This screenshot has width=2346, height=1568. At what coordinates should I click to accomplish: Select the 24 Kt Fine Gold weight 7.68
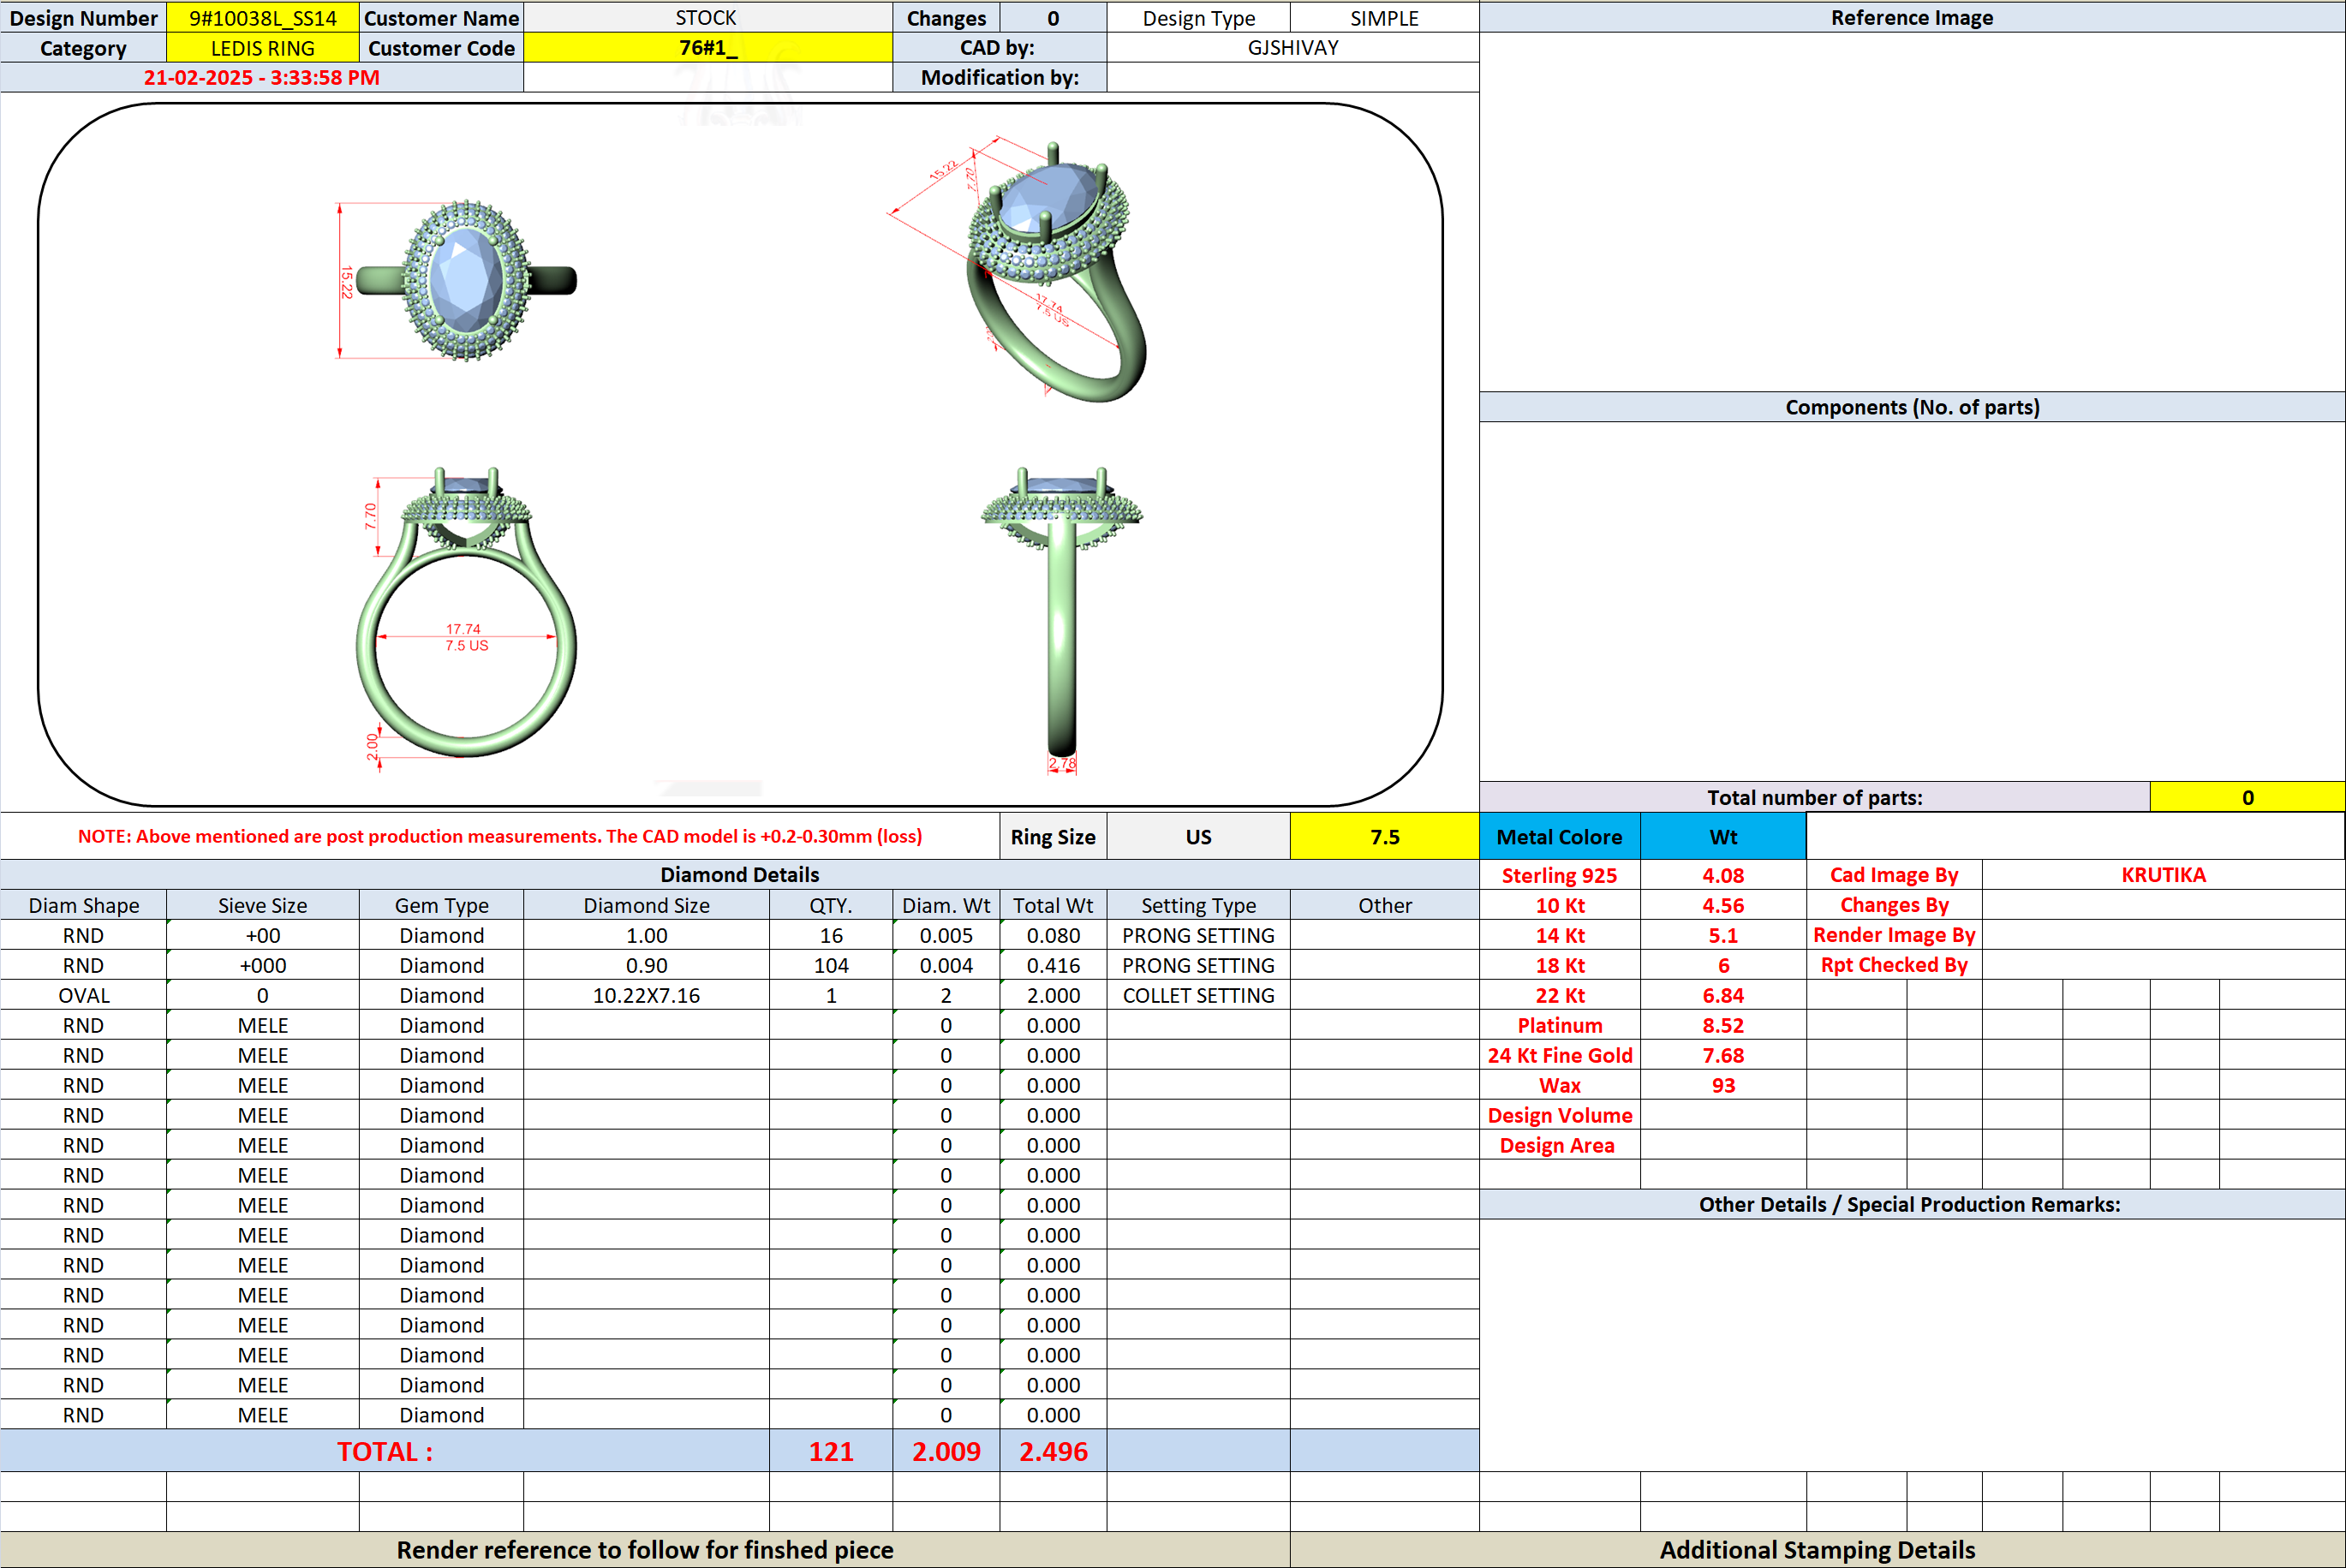(x=1723, y=1055)
